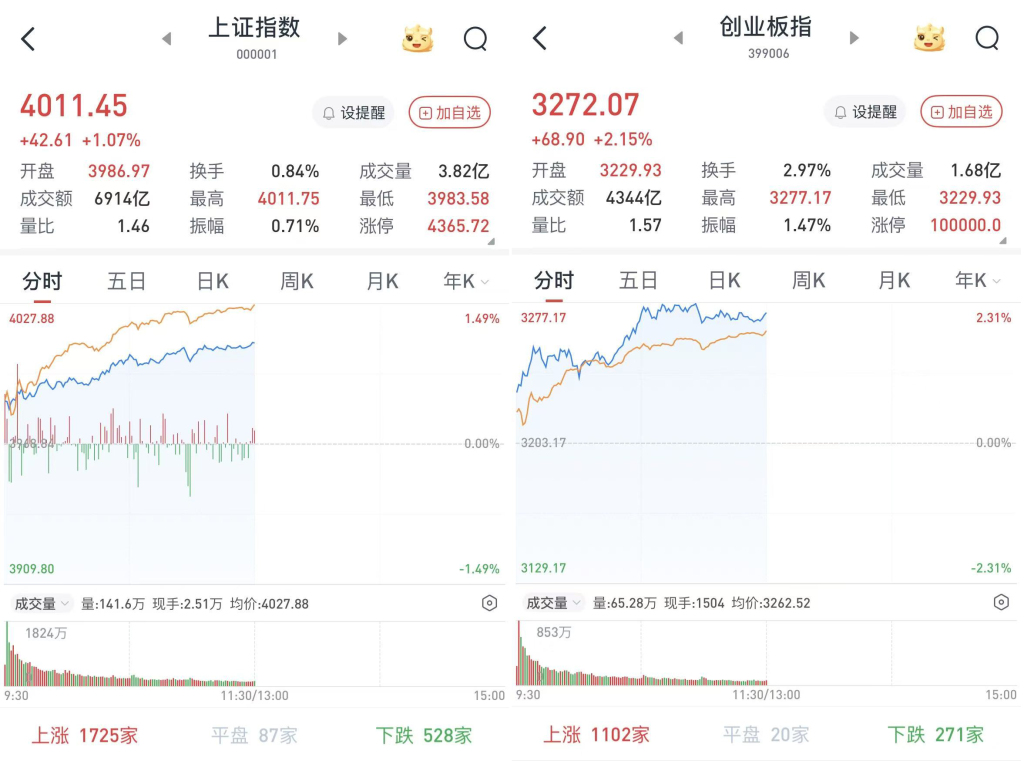Tap mascot icon beside 上证指数 title
Image resolution: width=1024 pixels, height=761 pixels.
coord(418,39)
